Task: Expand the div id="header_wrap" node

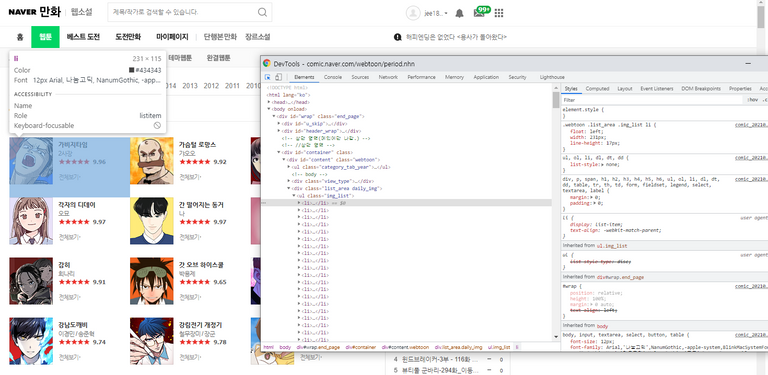Action: [x=279, y=131]
